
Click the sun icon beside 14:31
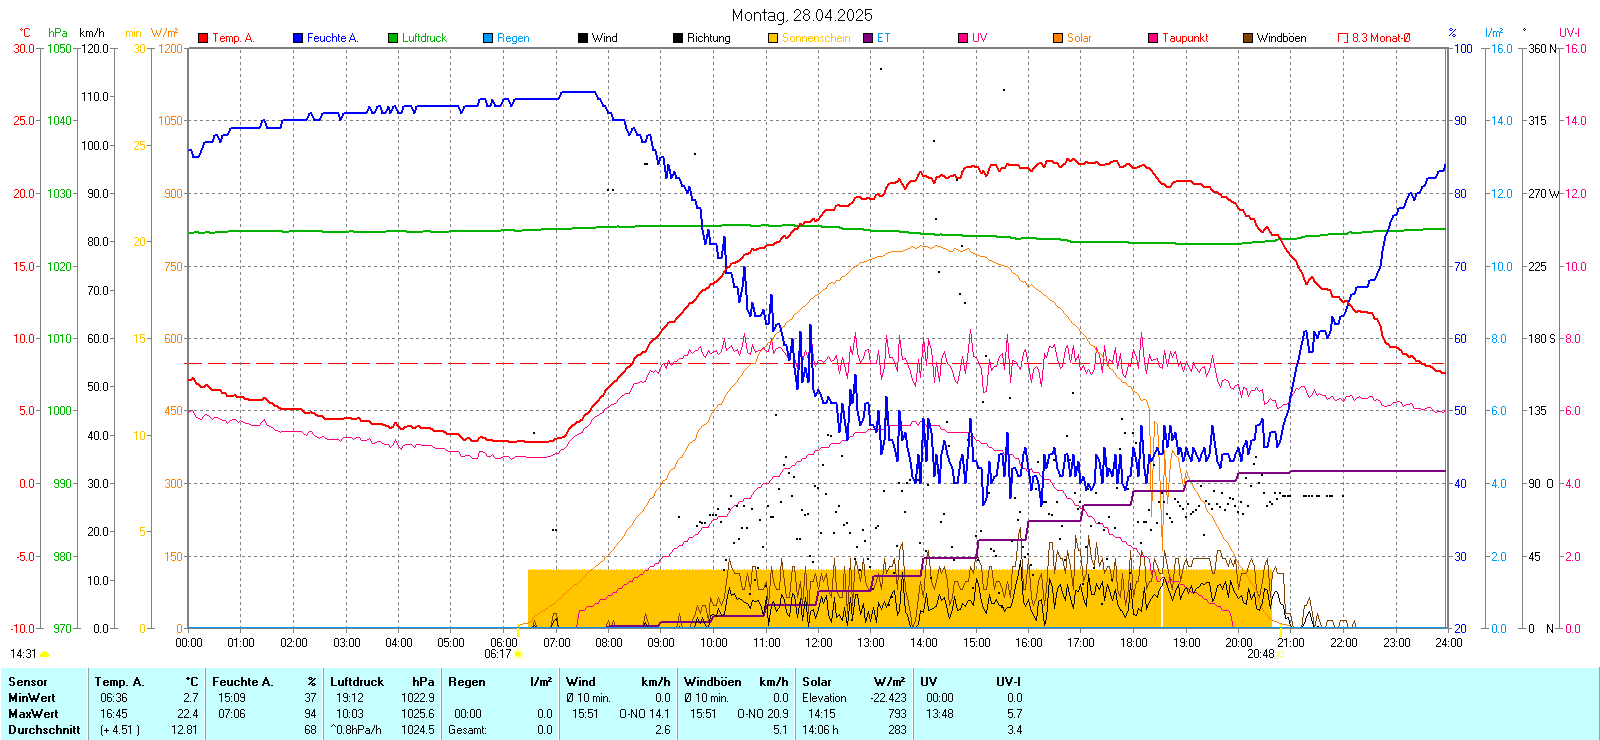pos(44,654)
